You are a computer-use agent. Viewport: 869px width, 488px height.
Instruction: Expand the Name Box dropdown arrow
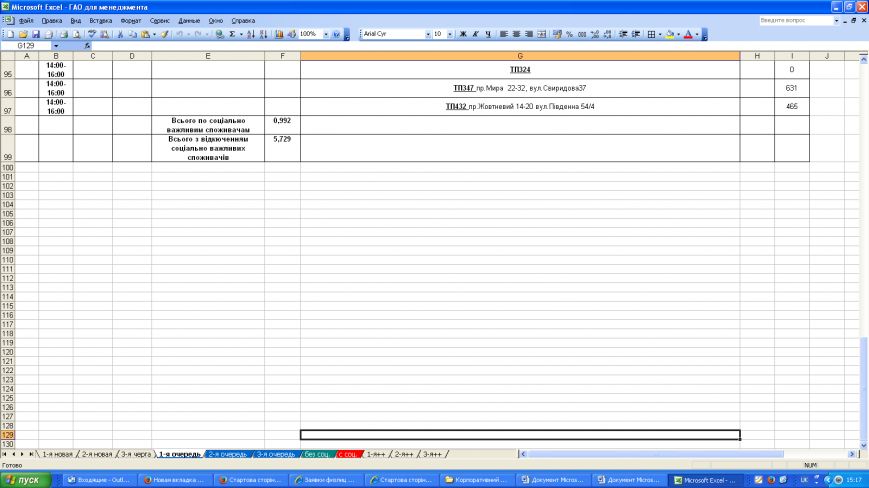tap(56, 46)
